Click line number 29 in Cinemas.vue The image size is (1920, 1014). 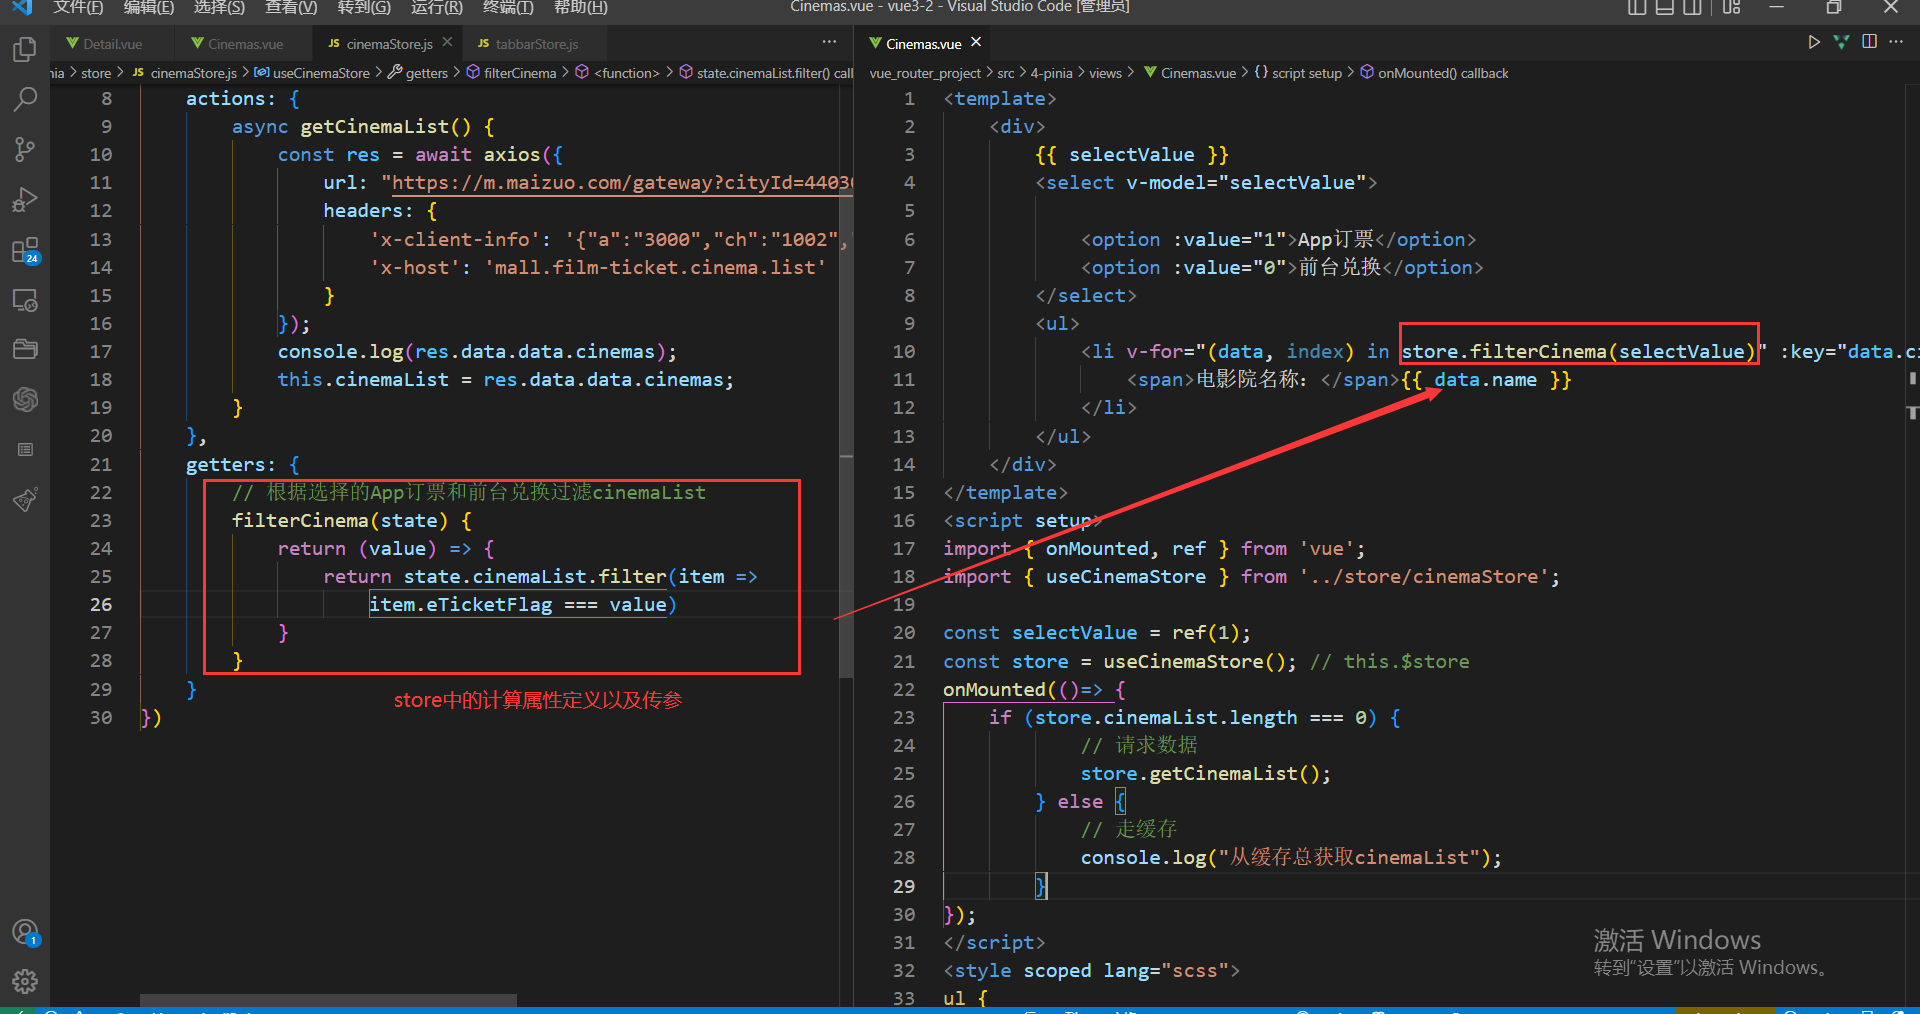pyautogui.click(x=904, y=886)
